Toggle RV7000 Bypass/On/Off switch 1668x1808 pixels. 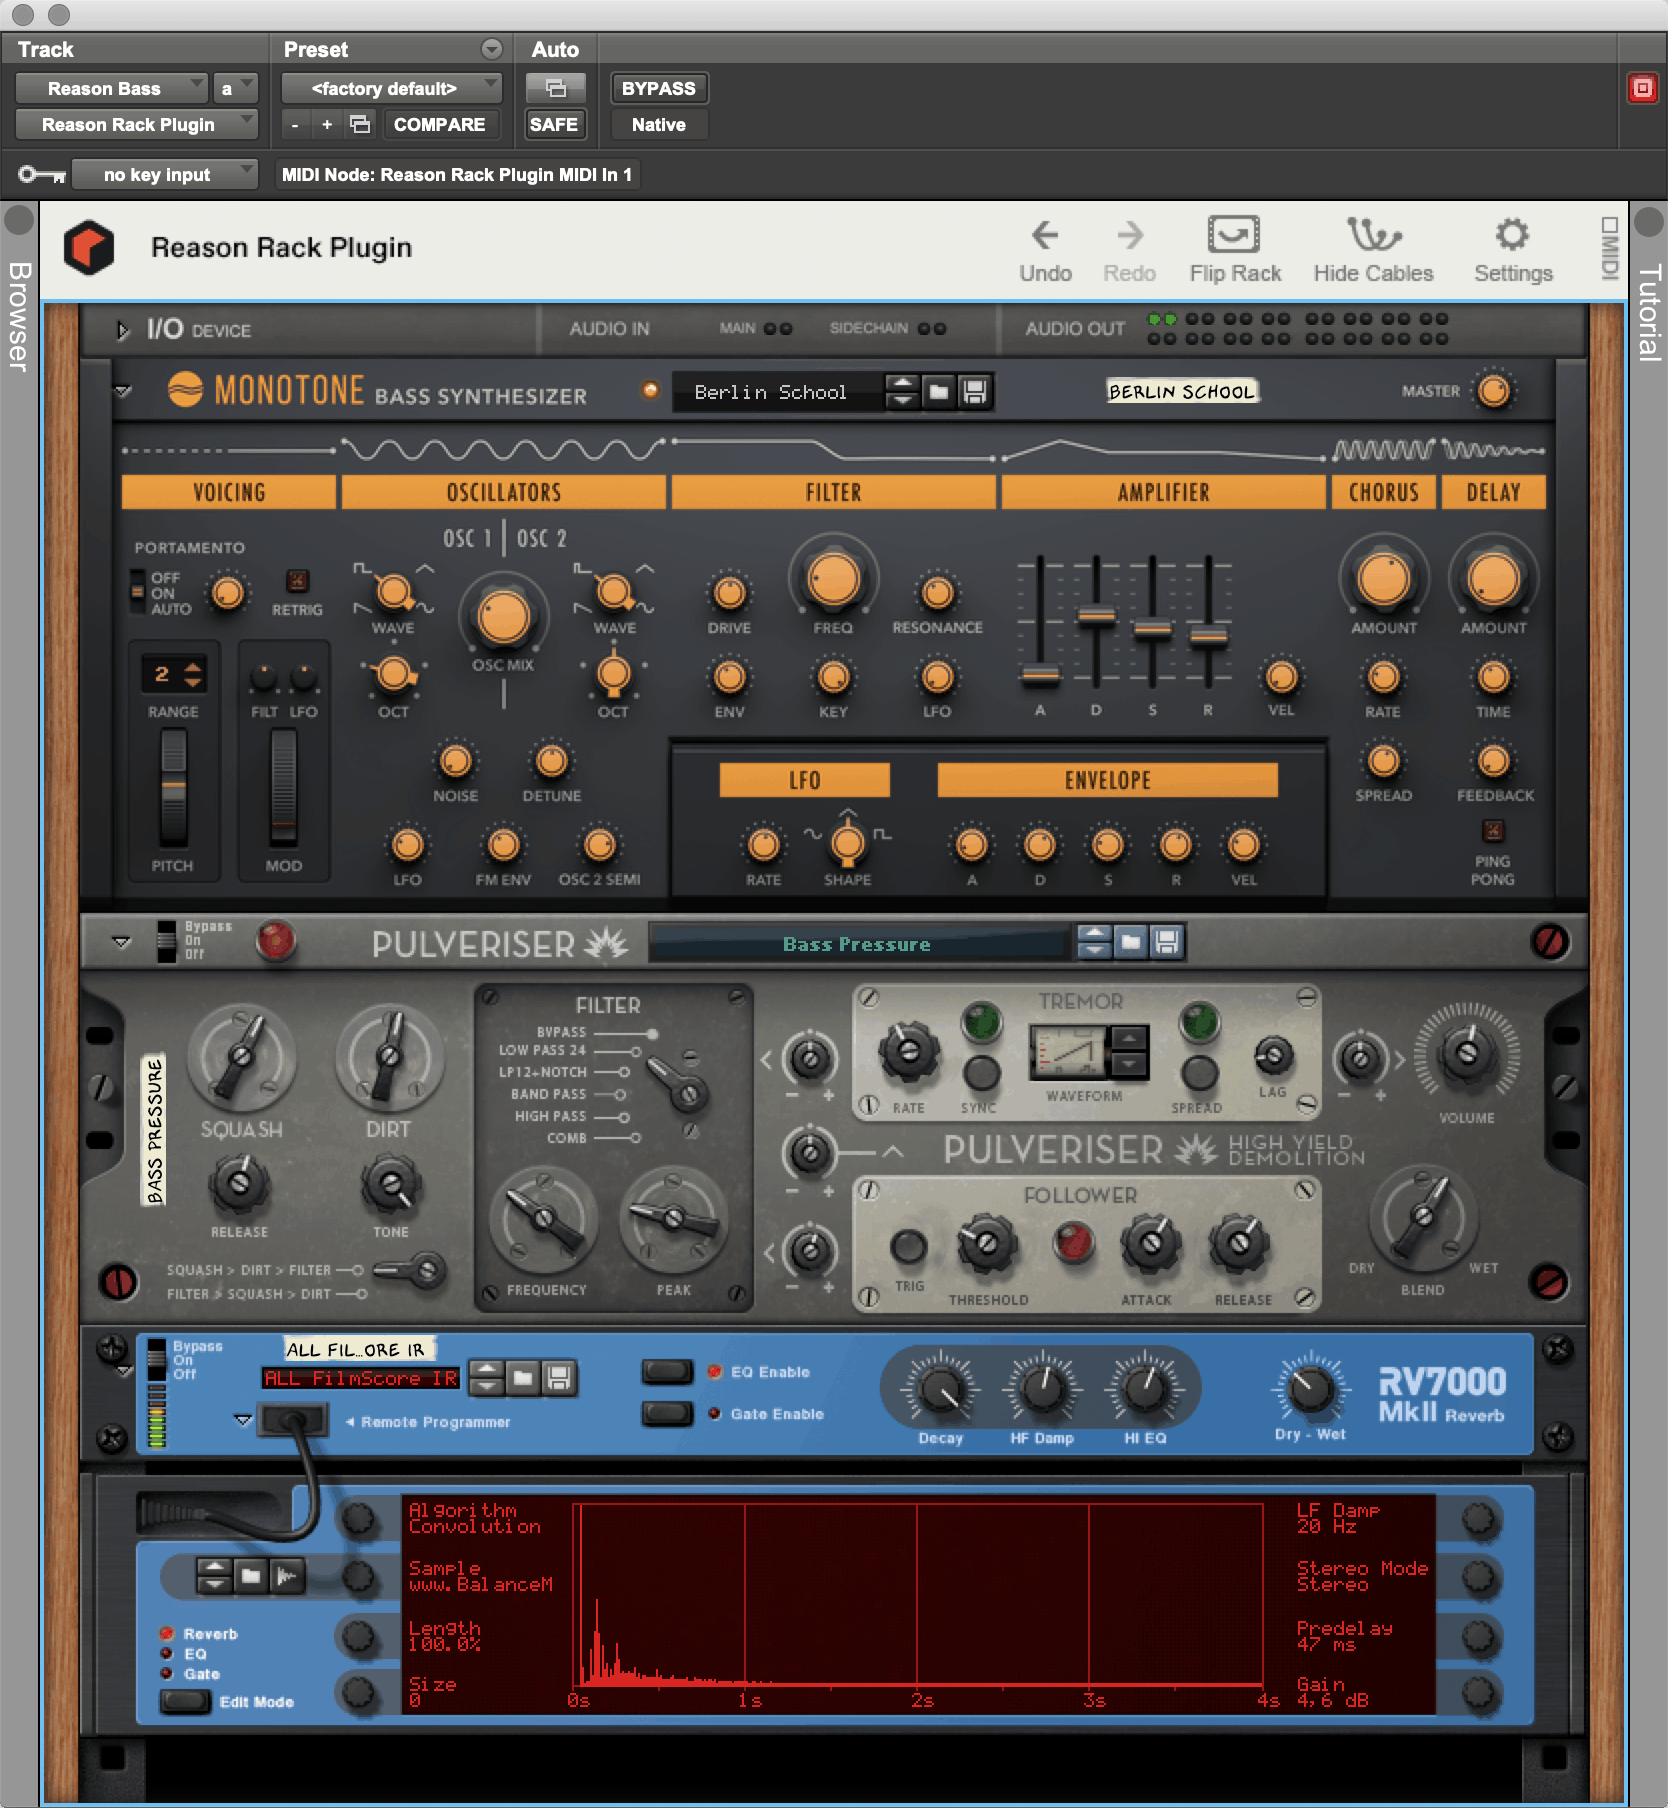[x=156, y=1360]
